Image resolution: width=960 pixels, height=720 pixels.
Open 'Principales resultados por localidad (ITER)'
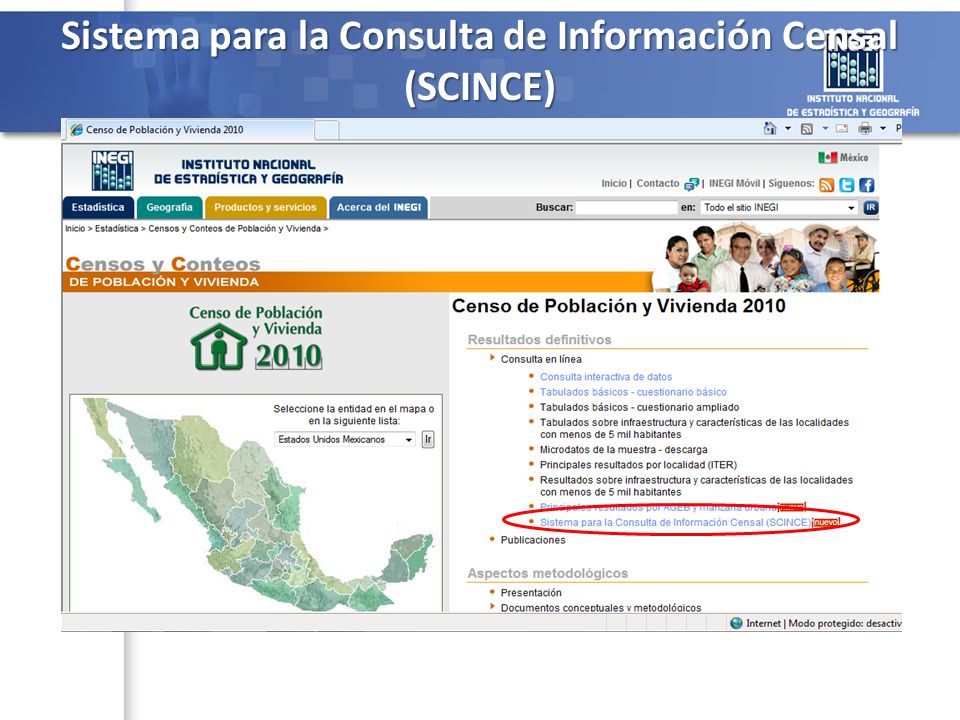click(x=638, y=465)
